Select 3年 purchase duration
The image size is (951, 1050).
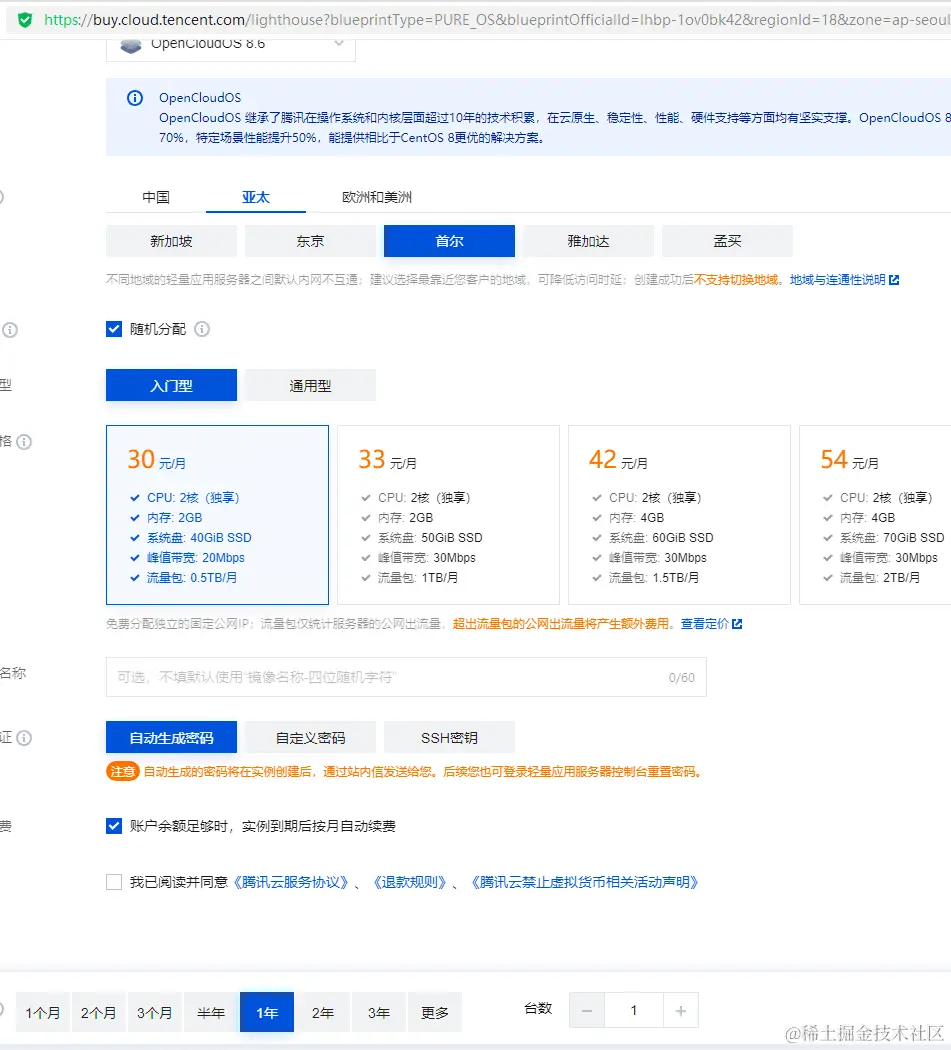pos(379,1012)
